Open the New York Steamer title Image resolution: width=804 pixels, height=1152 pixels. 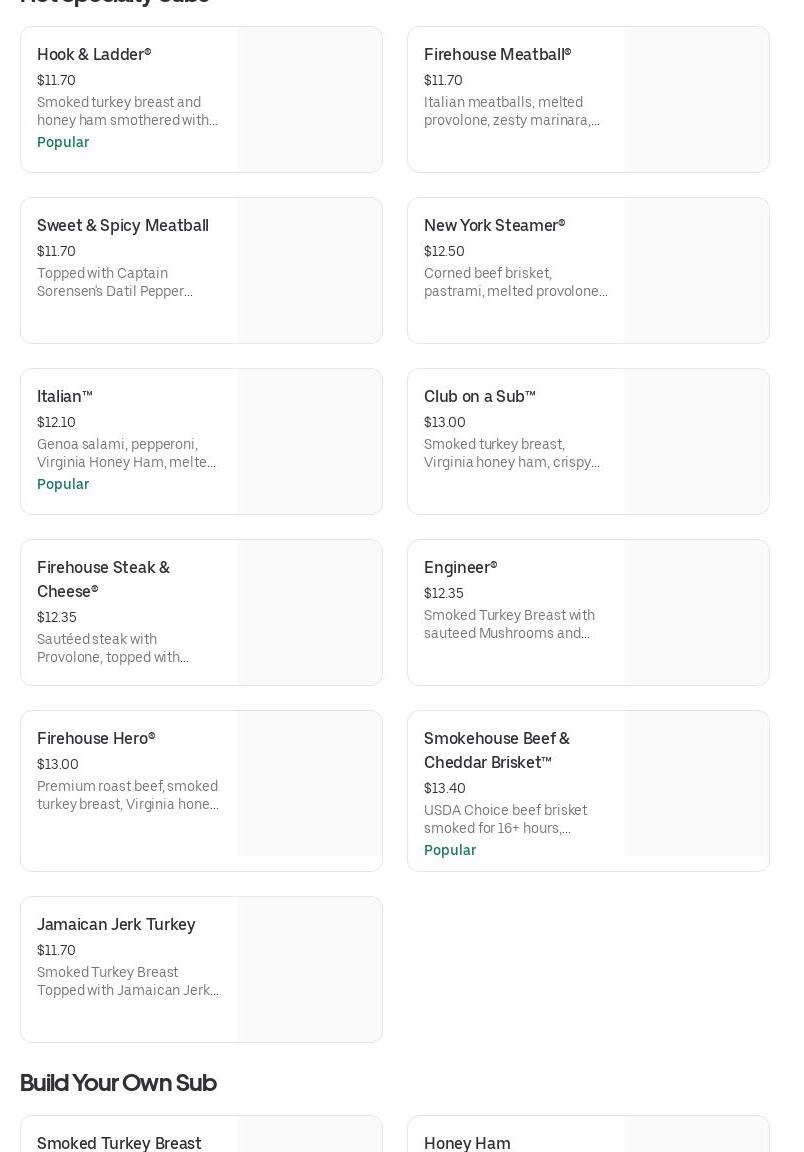point(494,226)
